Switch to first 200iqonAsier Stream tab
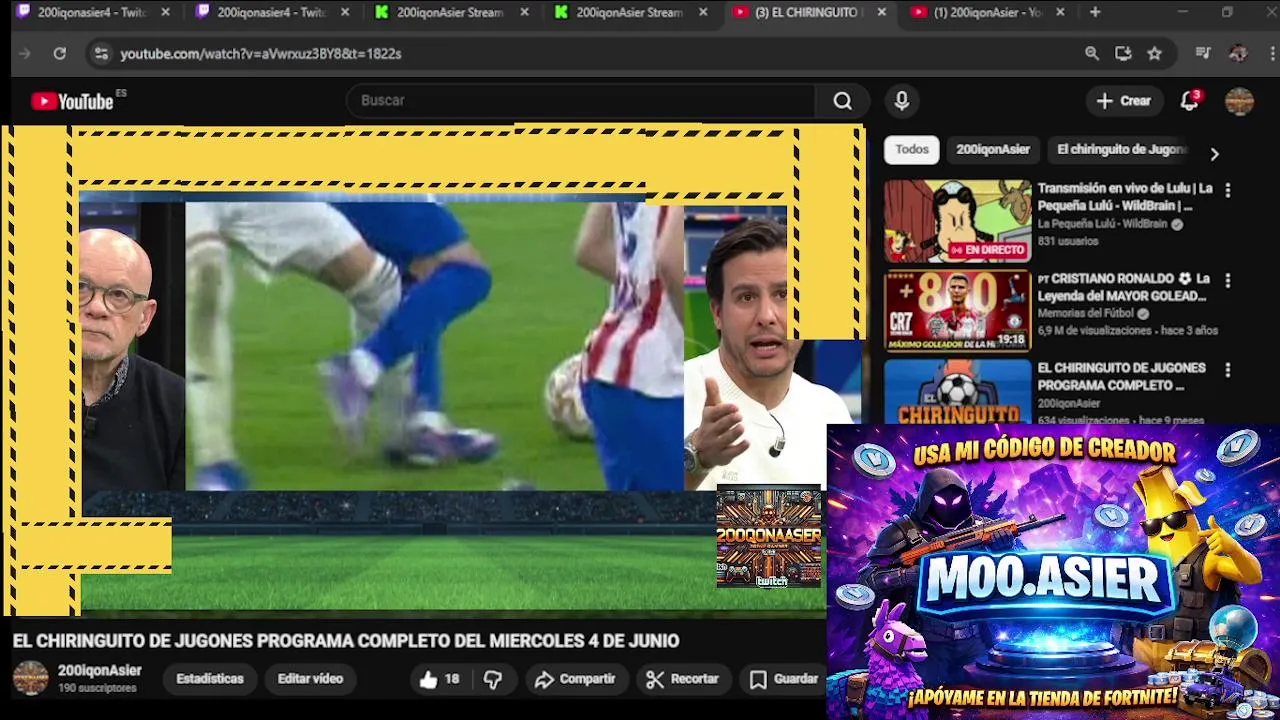The image size is (1280, 720). pyautogui.click(x=452, y=12)
